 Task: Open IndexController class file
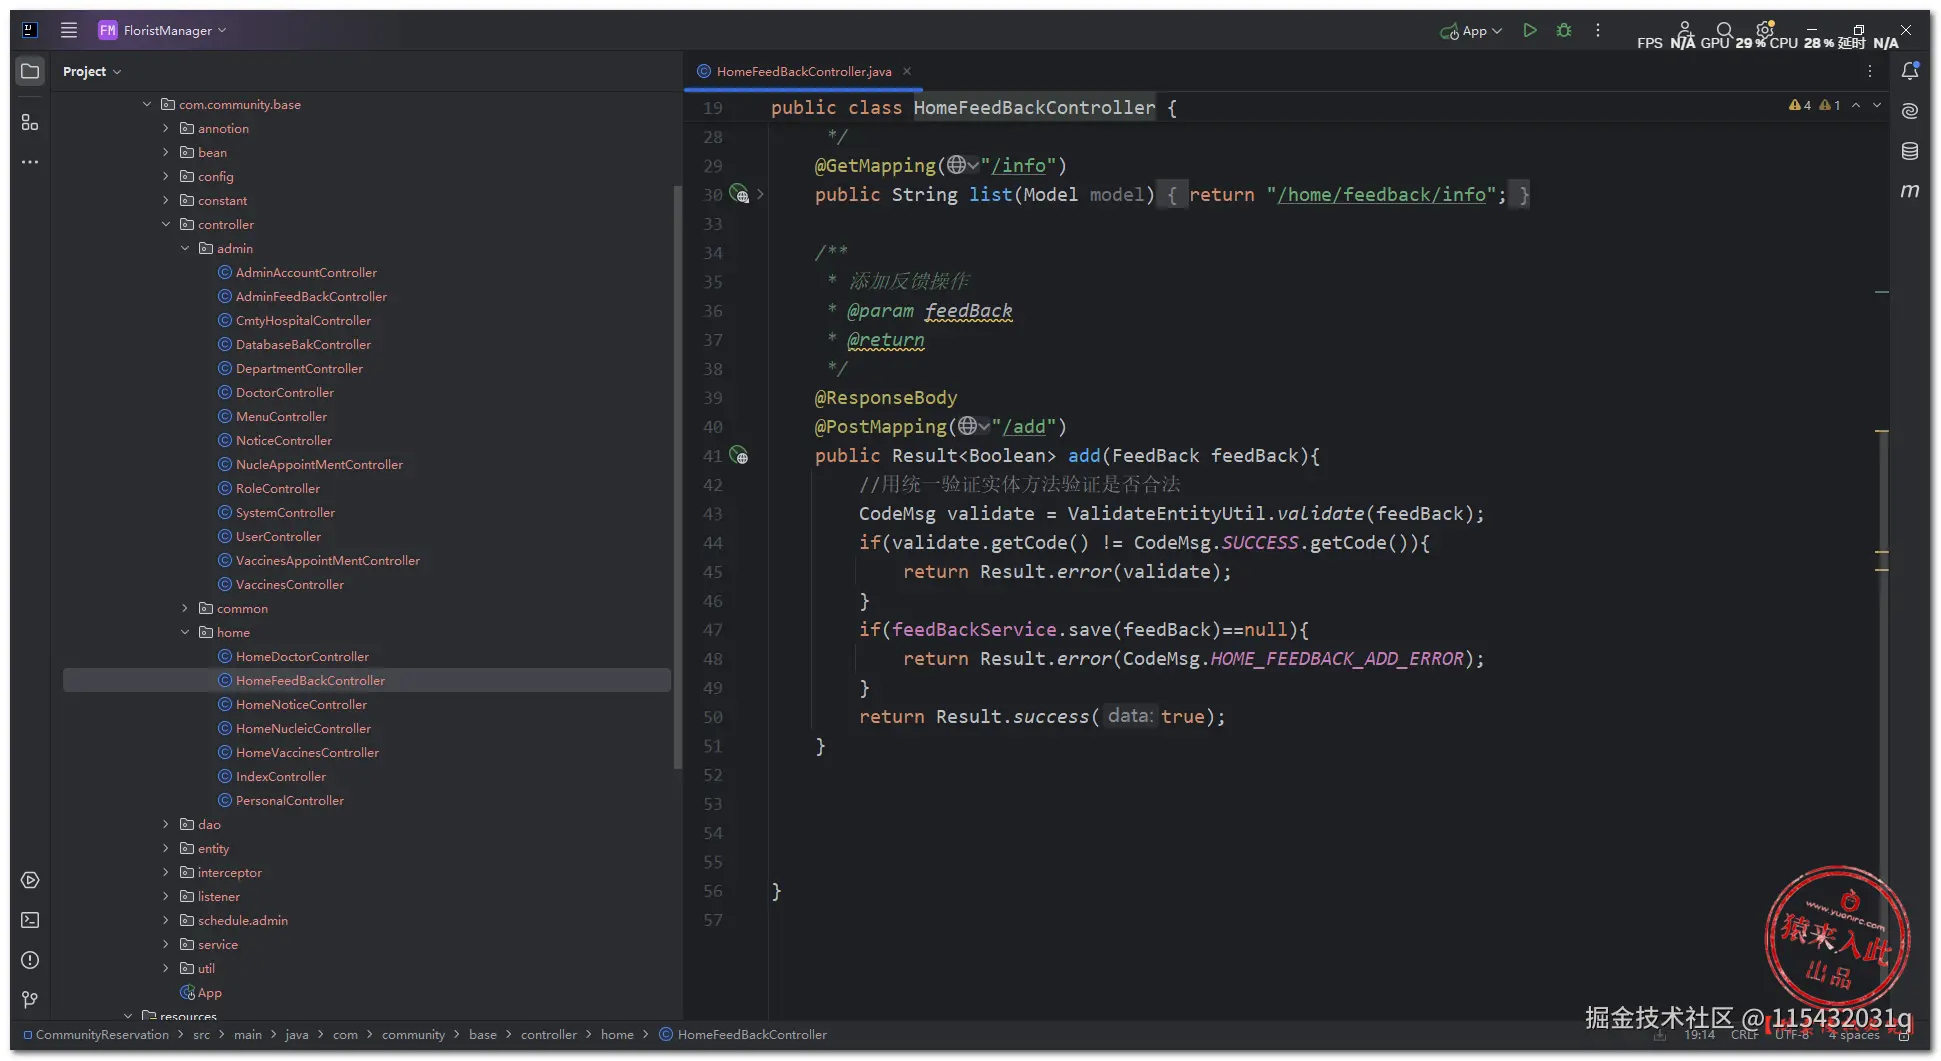point(281,776)
